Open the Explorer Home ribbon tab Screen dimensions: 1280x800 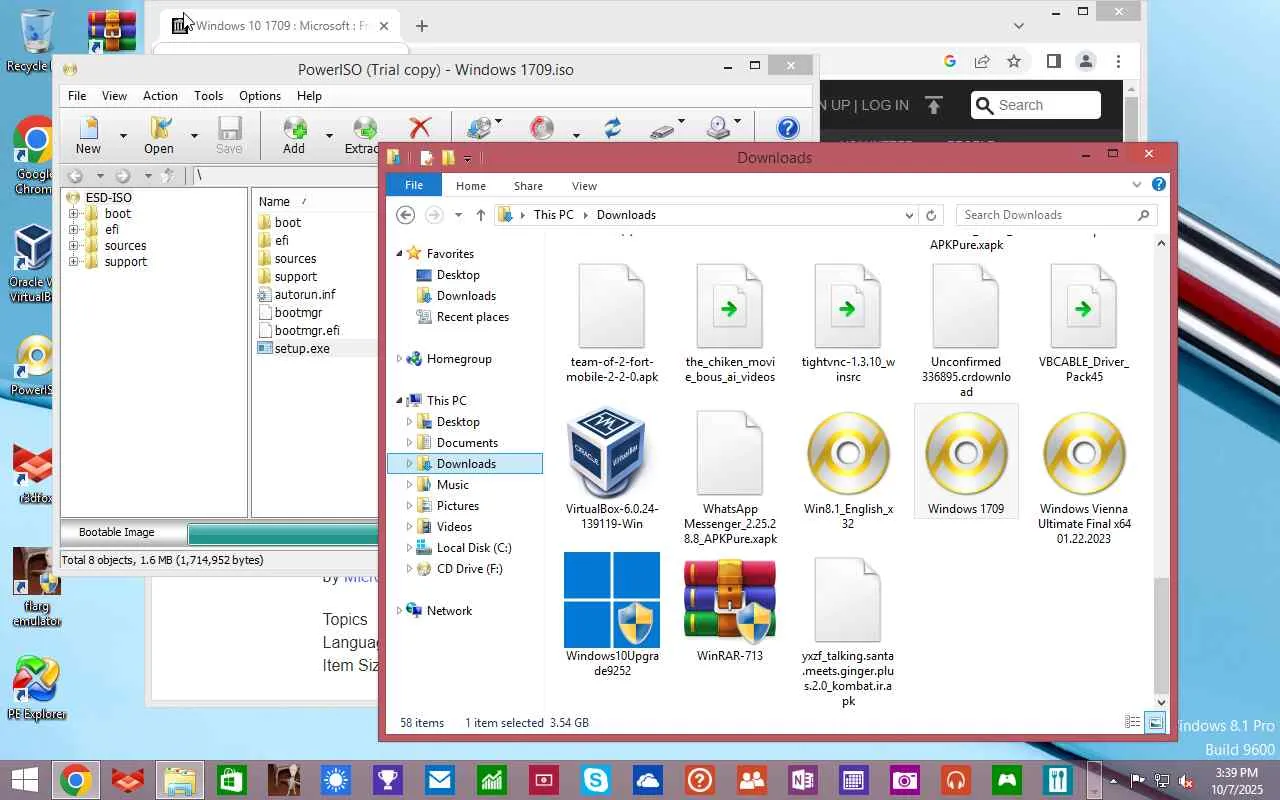tap(471, 186)
